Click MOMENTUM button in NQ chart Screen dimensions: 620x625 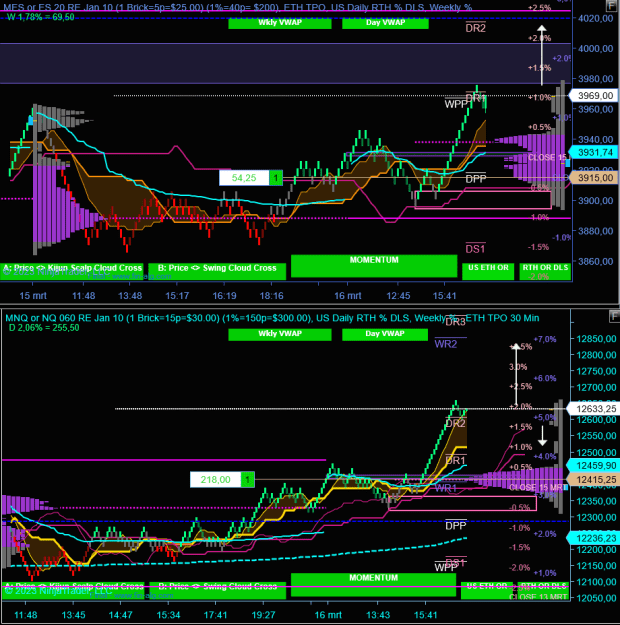(x=373, y=585)
